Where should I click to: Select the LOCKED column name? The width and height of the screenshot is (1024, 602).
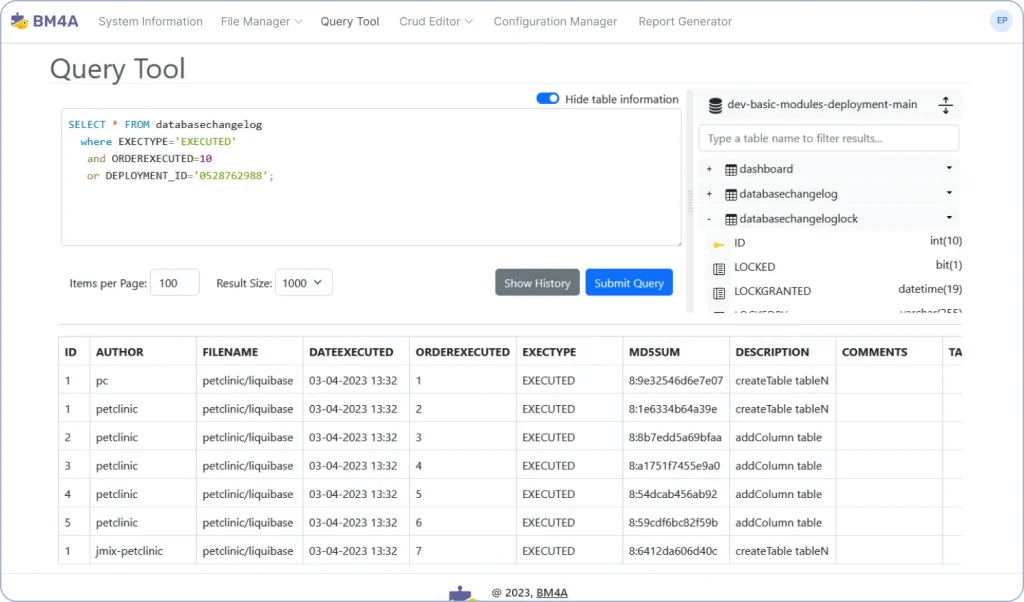pyautogui.click(x=754, y=267)
